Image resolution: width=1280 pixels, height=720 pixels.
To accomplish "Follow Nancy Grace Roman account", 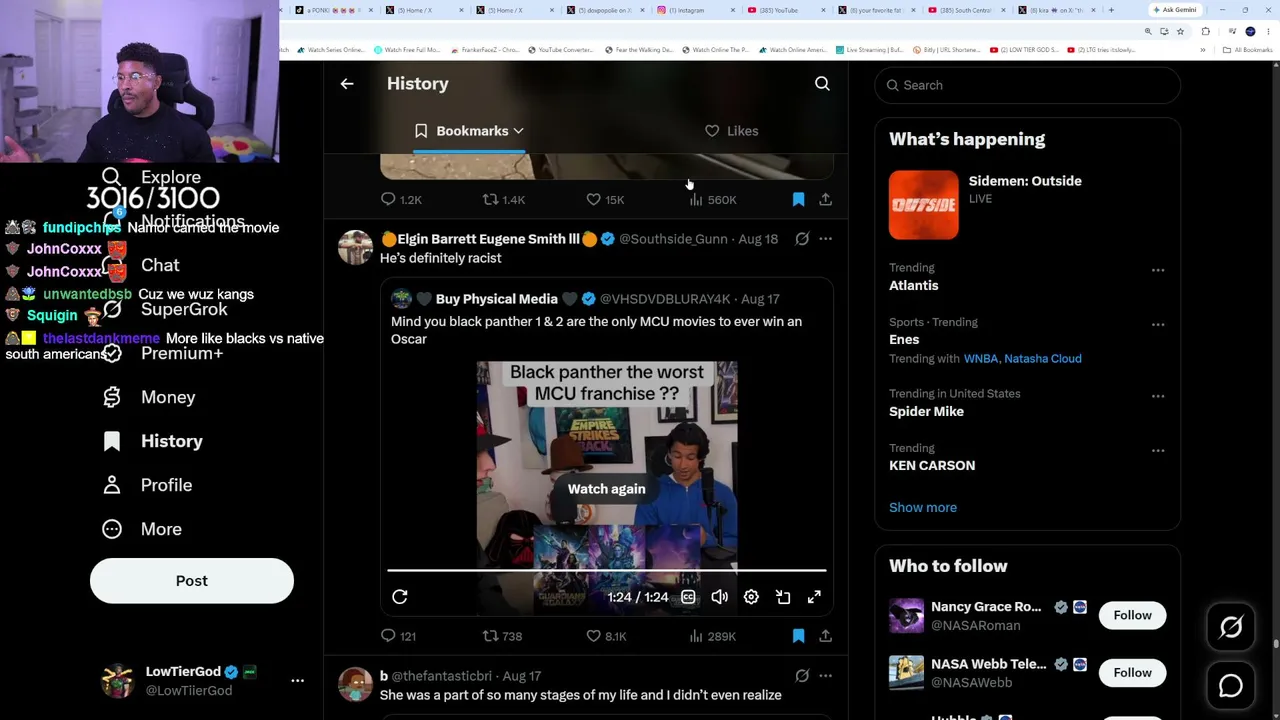I will tap(1132, 616).
